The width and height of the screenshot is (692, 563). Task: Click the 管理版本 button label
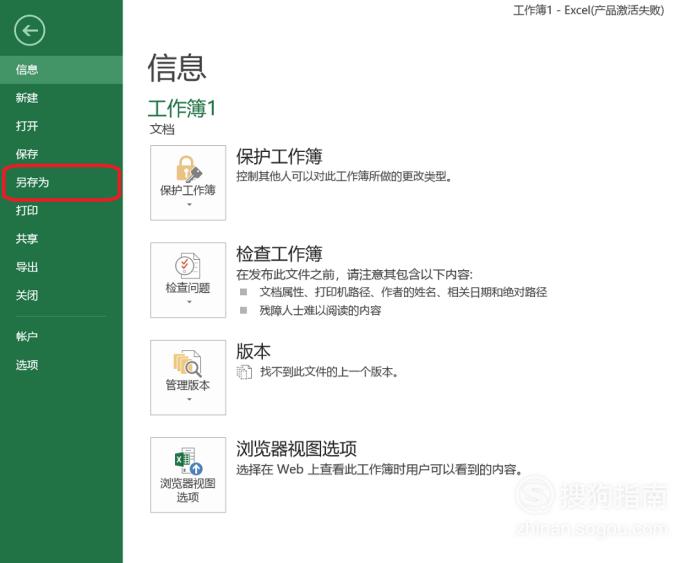coord(188,385)
